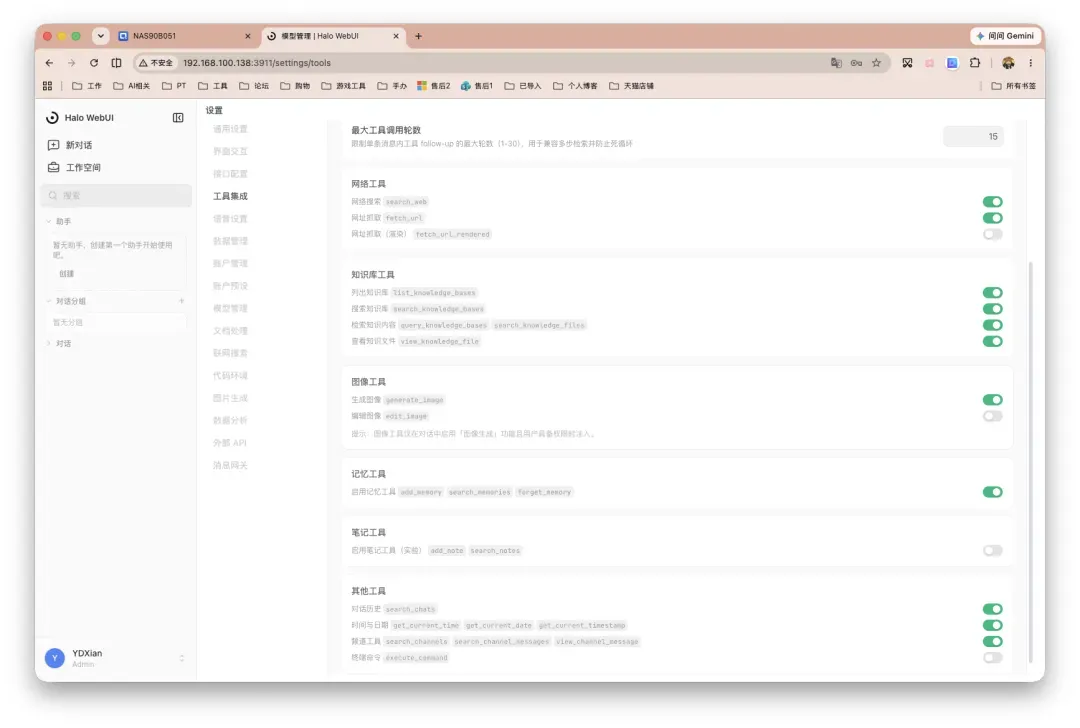Click the YDXian user avatar
The width and height of the screenshot is (1080, 728).
[54, 658]
